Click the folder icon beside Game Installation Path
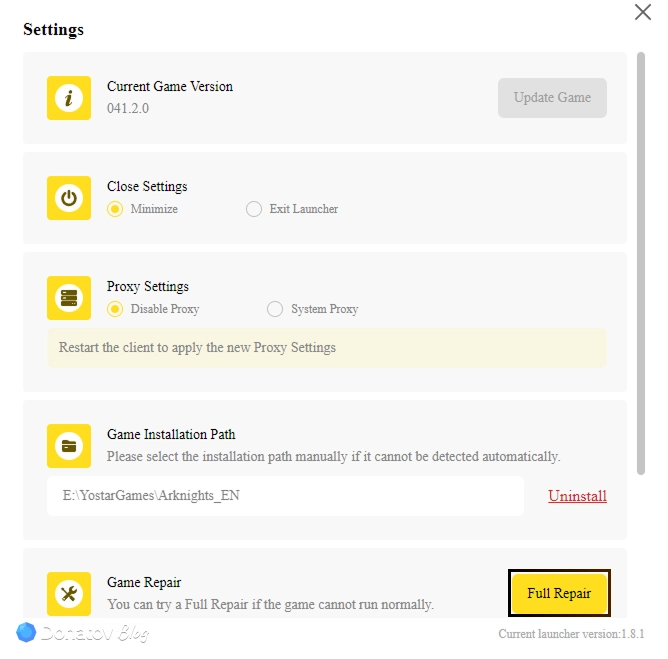Viewport: 668px width, 659px height. [69, 446]
